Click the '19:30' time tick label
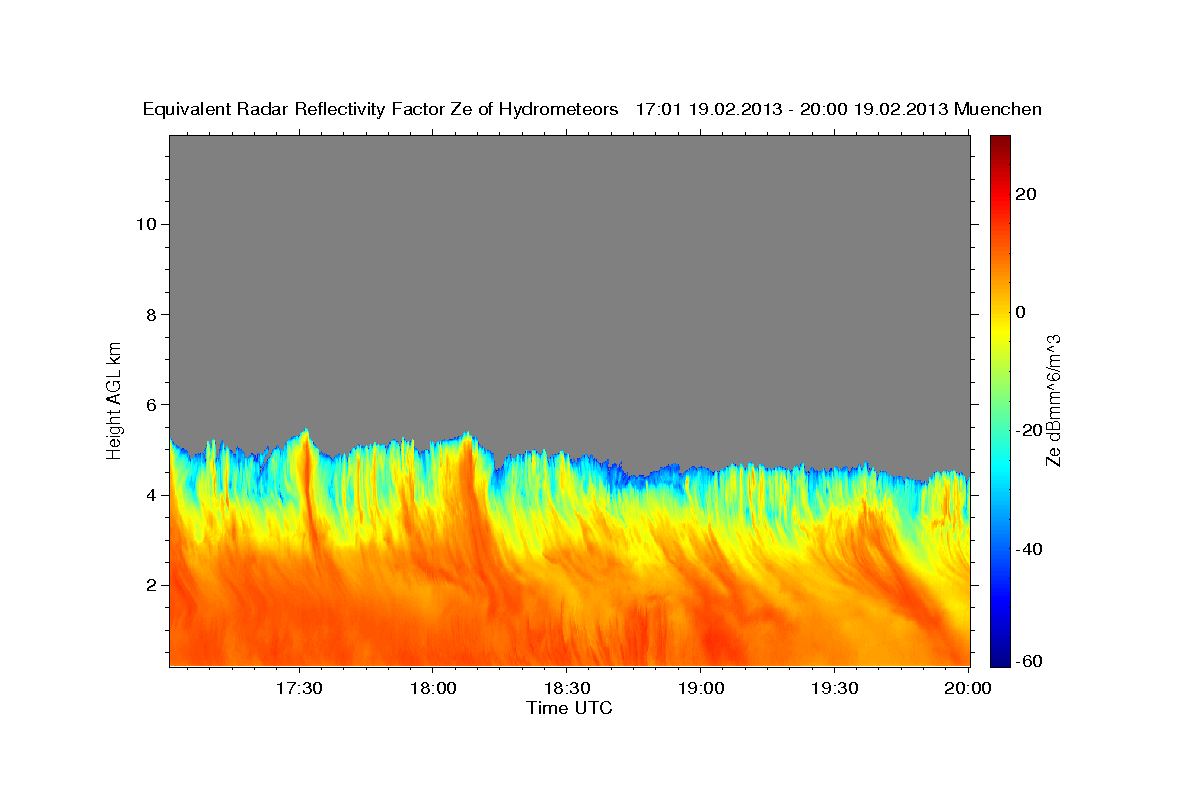The image size is (1200, 800). pos(834,689)
